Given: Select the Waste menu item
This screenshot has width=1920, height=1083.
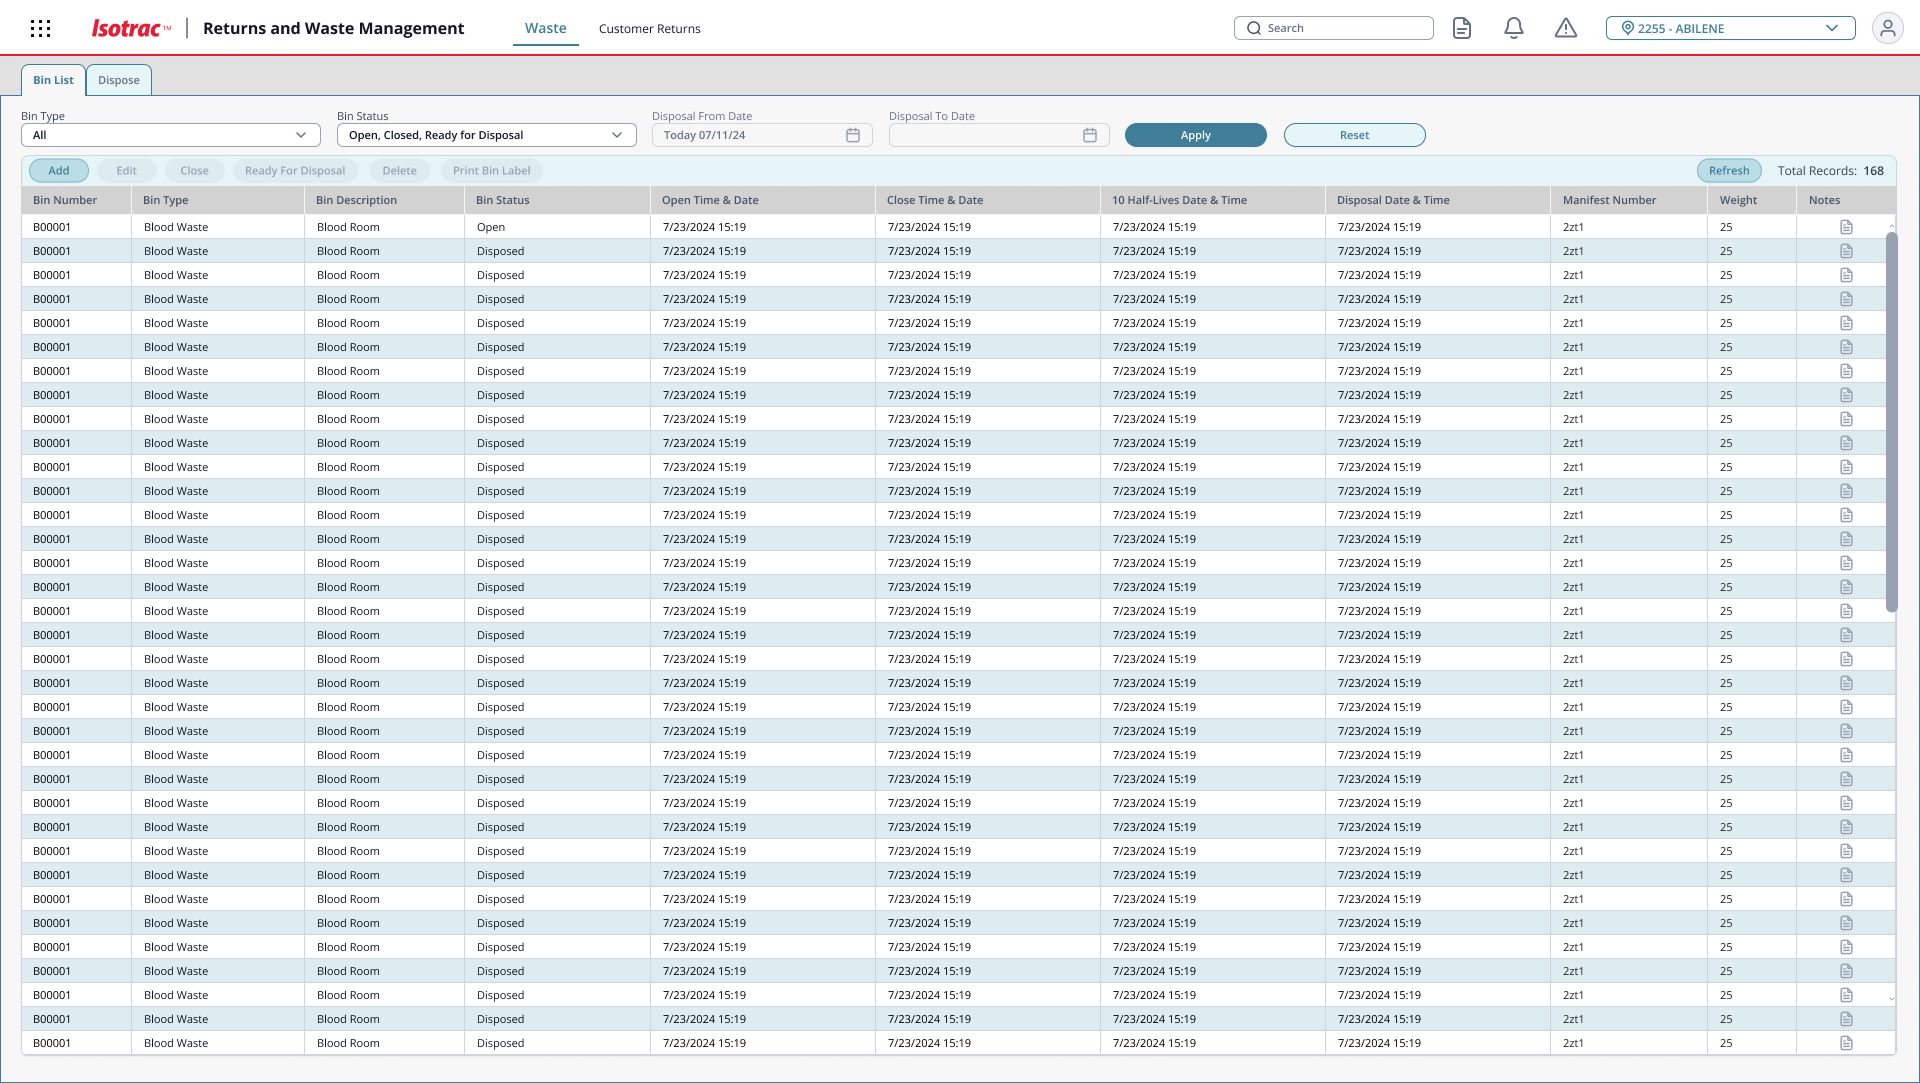Looking at the screenshot, I should 545,29.
